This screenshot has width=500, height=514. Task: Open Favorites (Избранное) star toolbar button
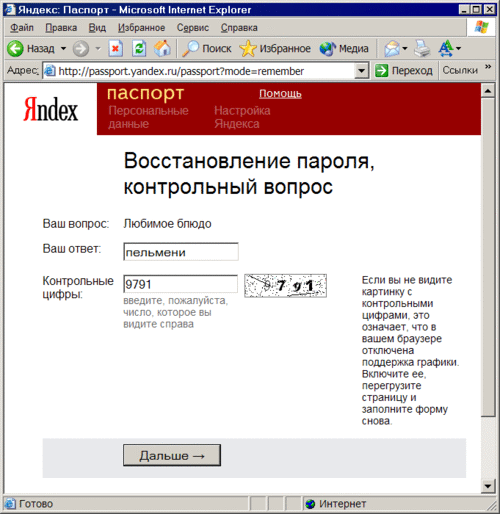click(275, 49)
